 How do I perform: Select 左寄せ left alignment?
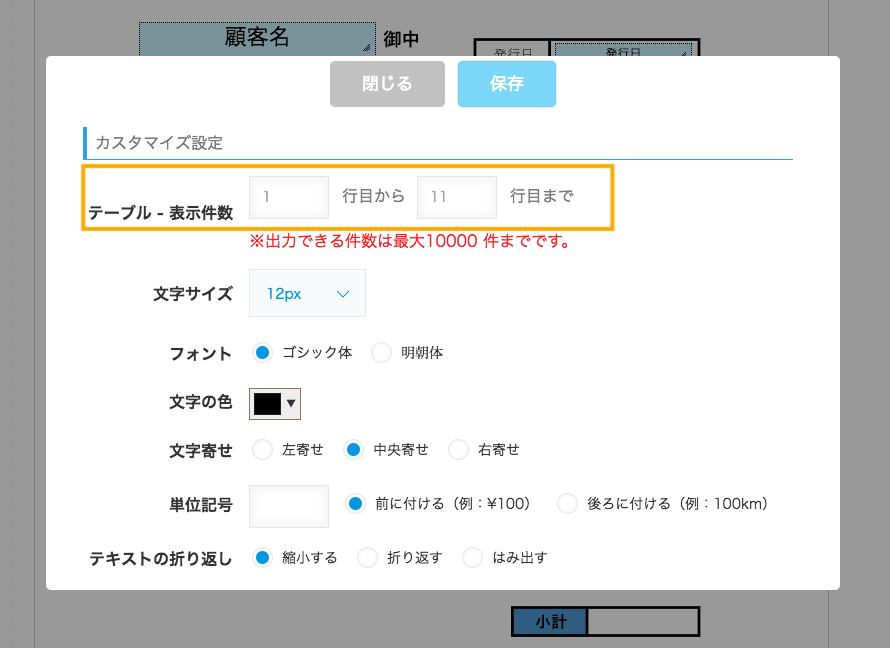tap(263, 450)
